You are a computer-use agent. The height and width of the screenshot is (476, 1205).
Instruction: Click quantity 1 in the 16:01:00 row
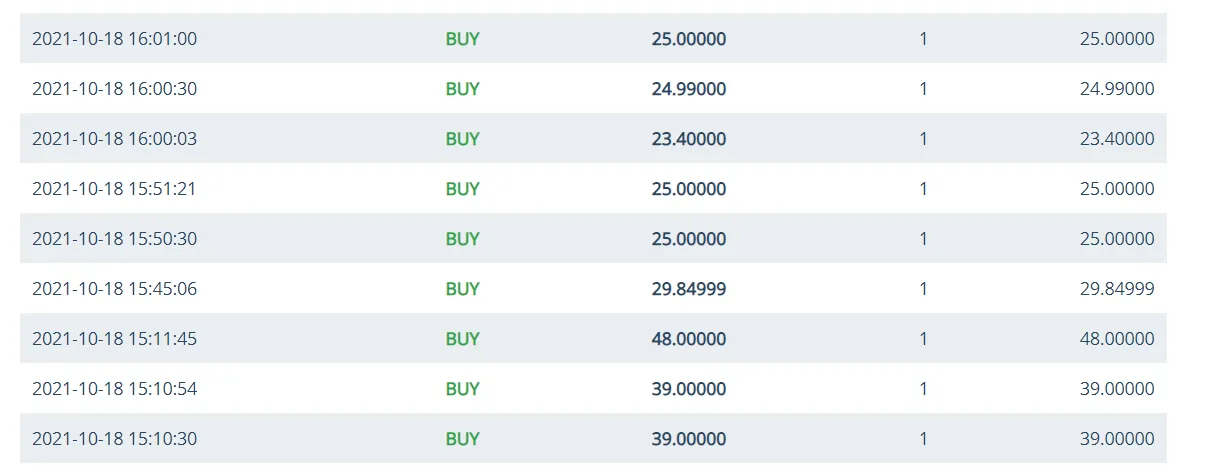point(923,39)
